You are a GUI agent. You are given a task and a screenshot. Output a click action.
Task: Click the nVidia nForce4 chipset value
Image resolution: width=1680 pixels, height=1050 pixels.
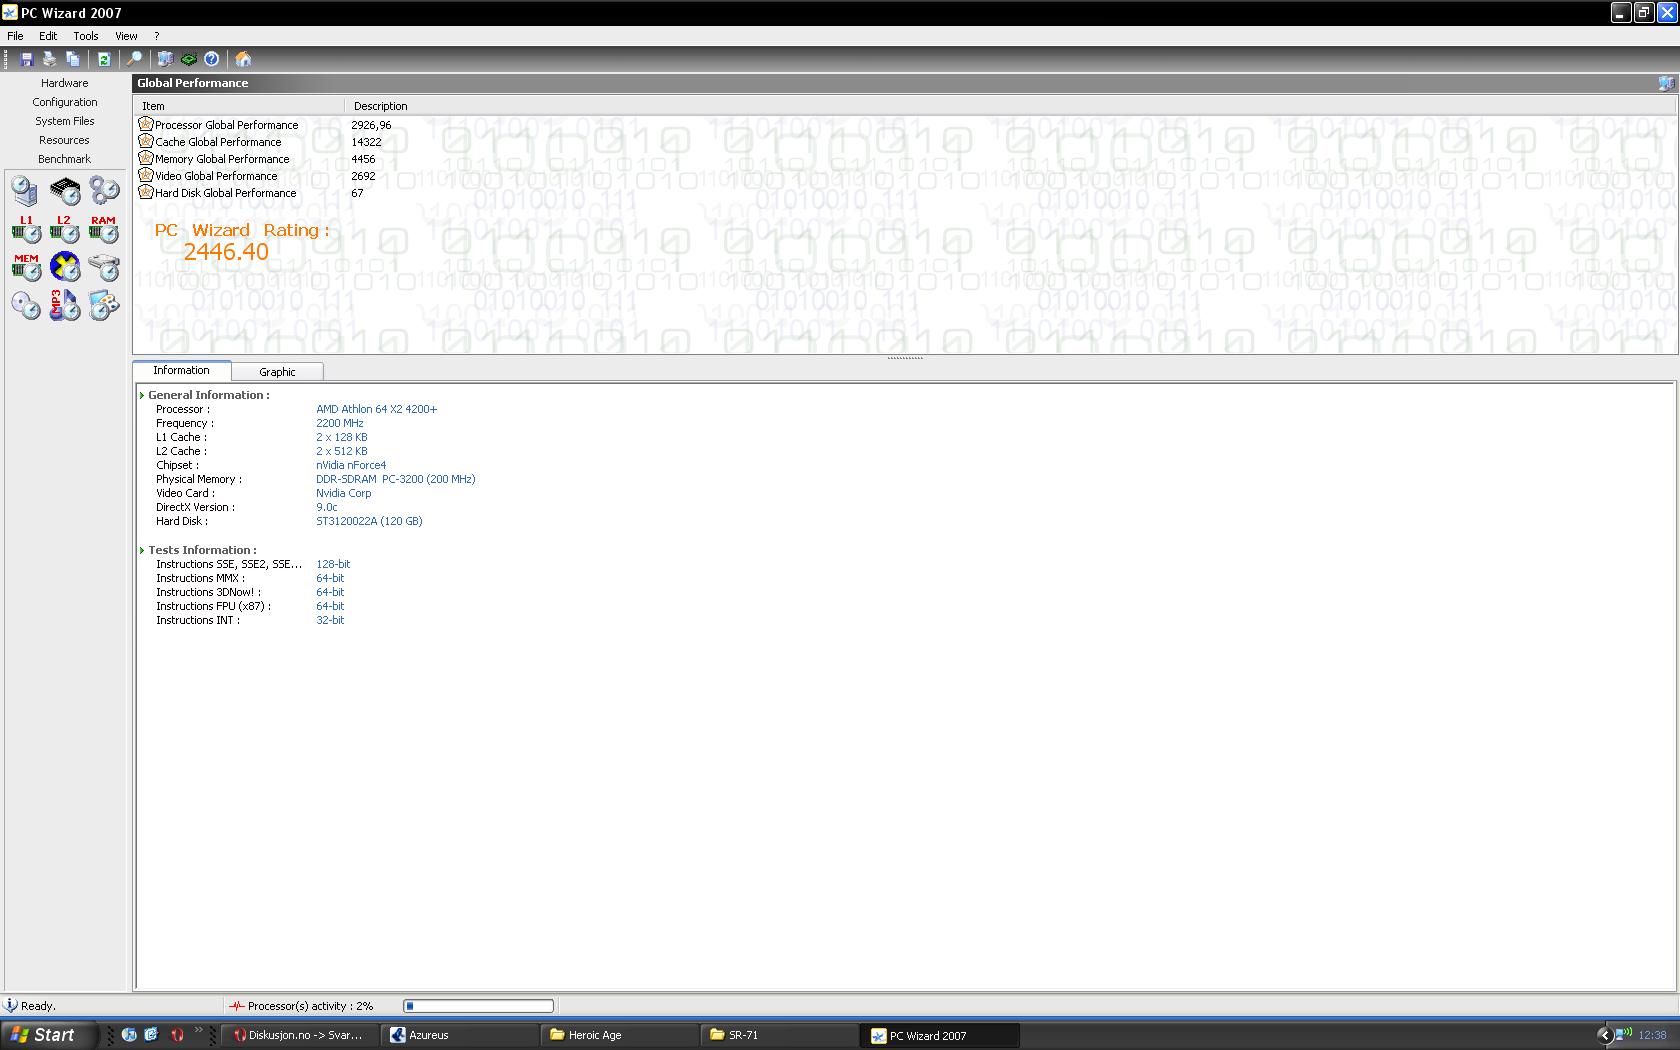coord(351,465)
